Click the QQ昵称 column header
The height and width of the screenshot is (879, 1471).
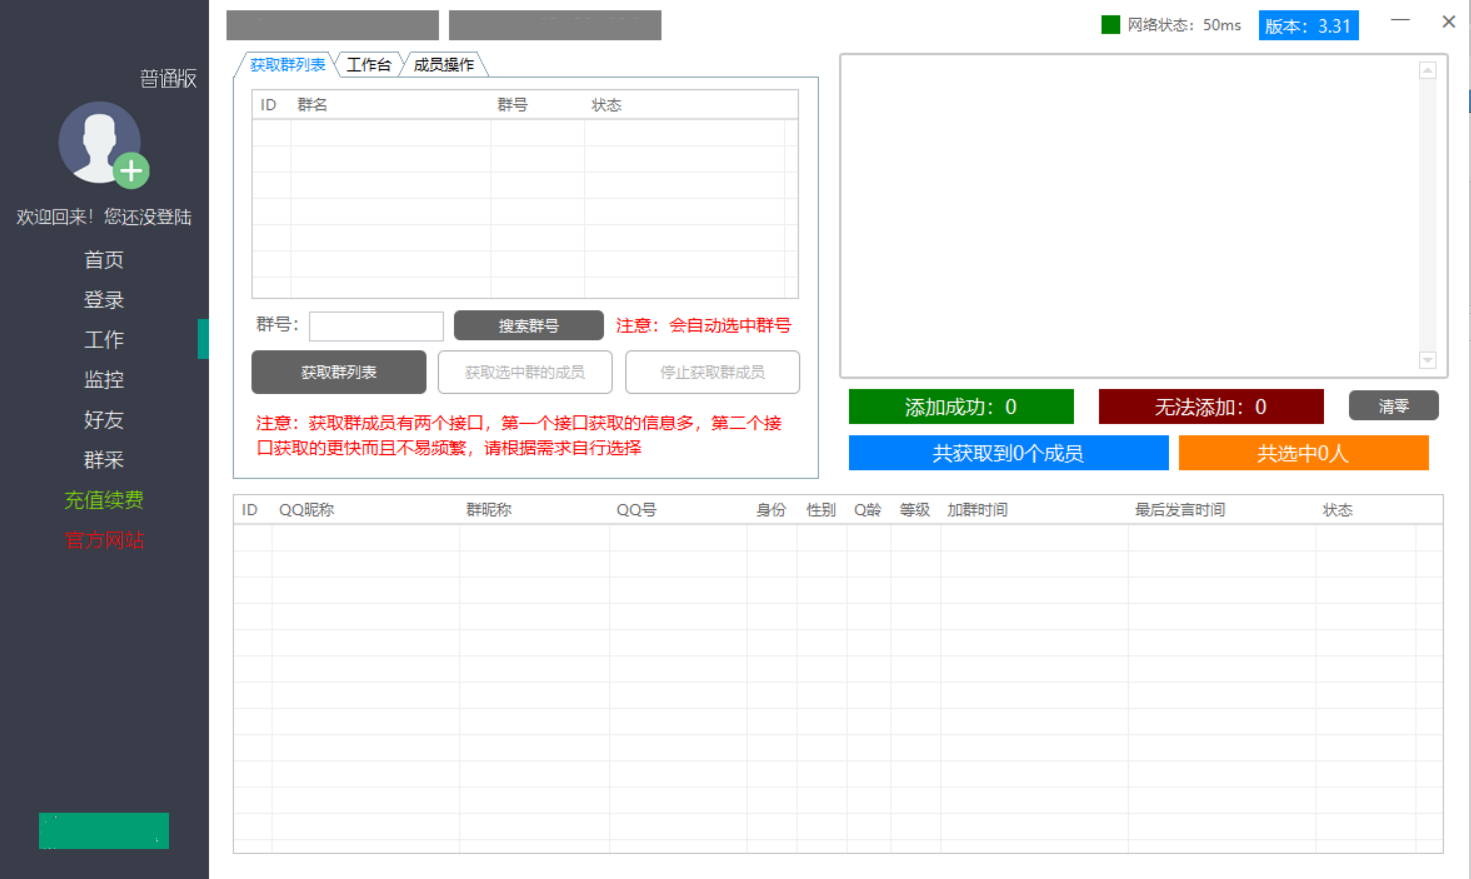coord(306,510)
